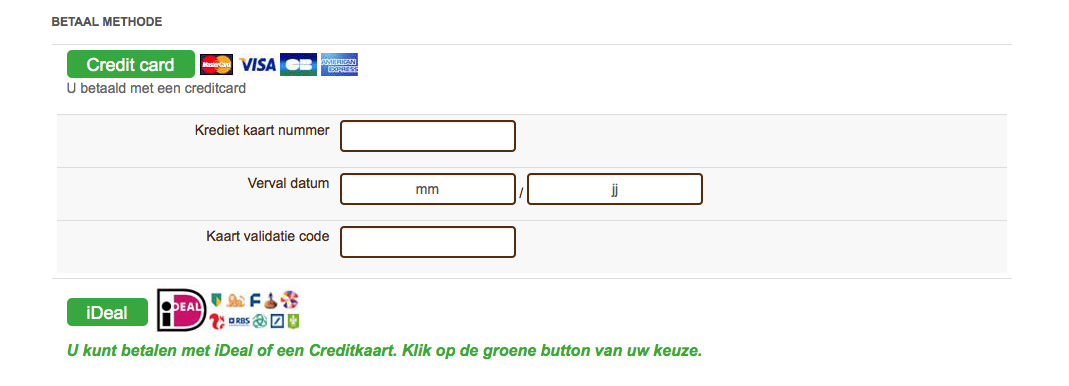Click the ABN AMRO shield logo
This screenshot has height=386, width=1069.
(216, 300)
